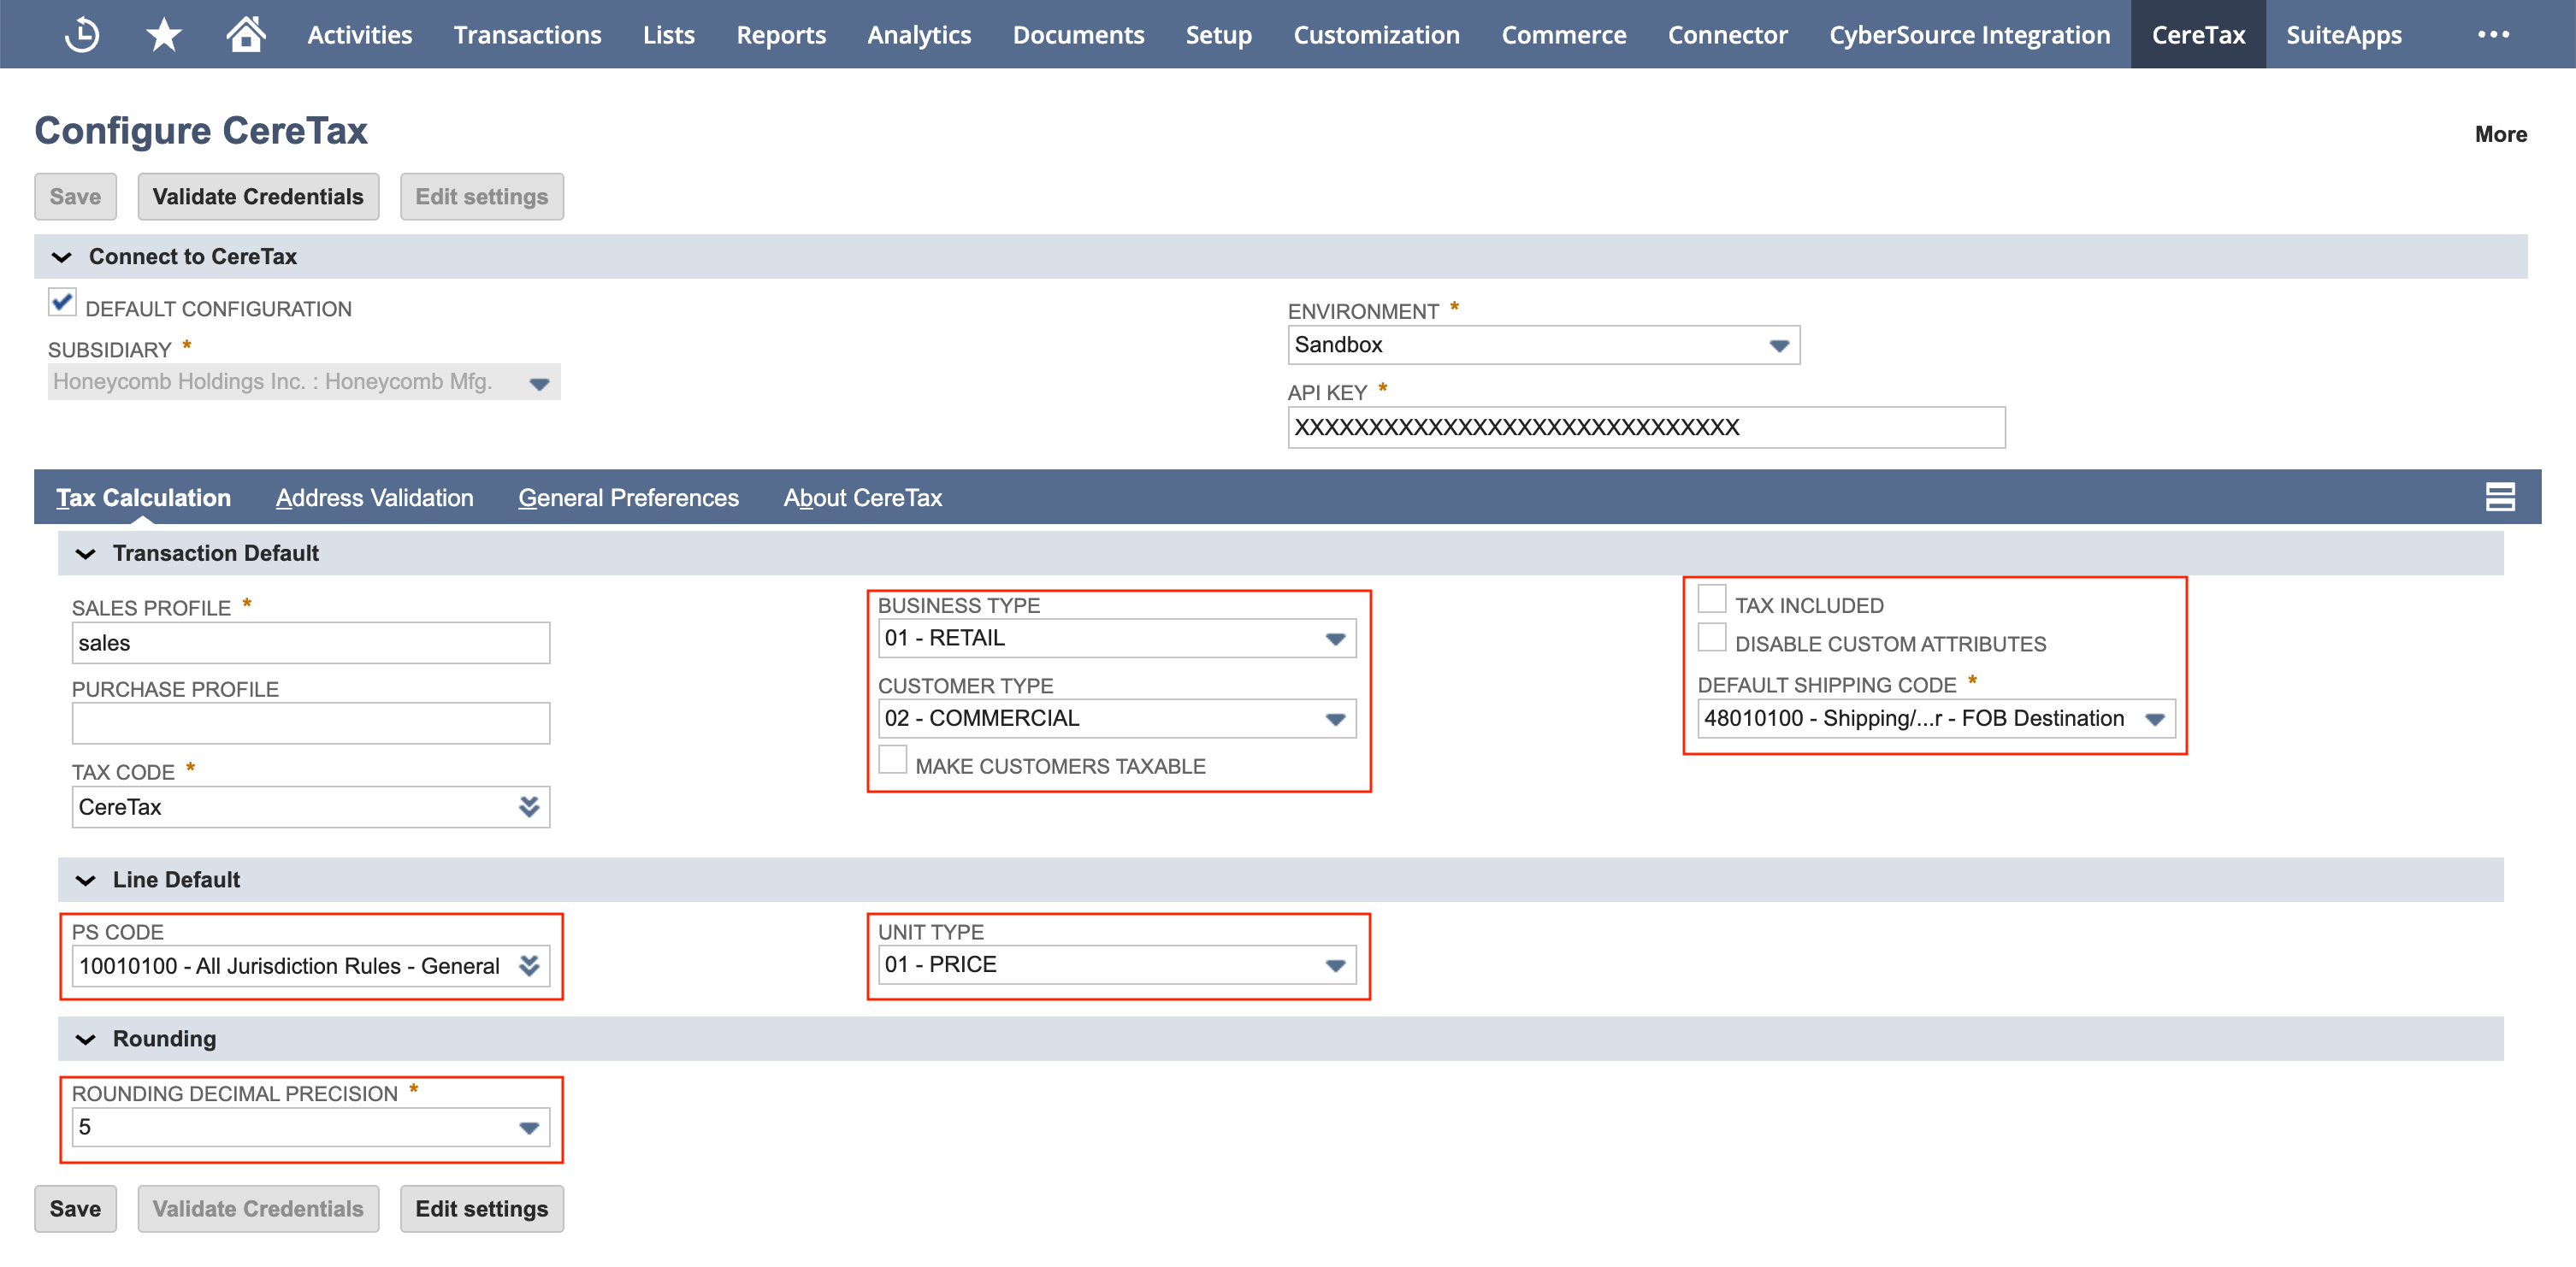Open the CyberSource Integration menu
Viewport: 2576px width, 1267px height.
tap(1969, 34)
